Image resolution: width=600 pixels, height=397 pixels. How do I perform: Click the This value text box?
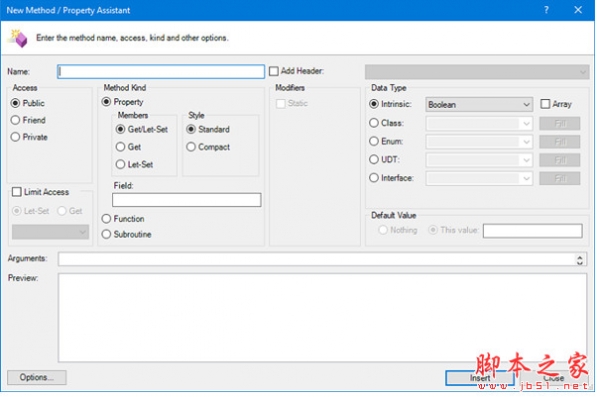pos(533,231)
